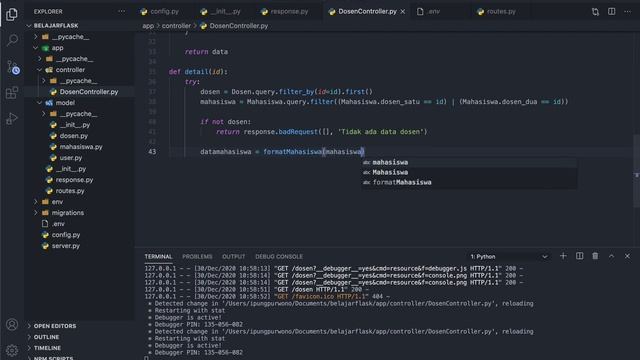Open the Extensions view in activity bar

pyautogui.click(x=12, y=93)
